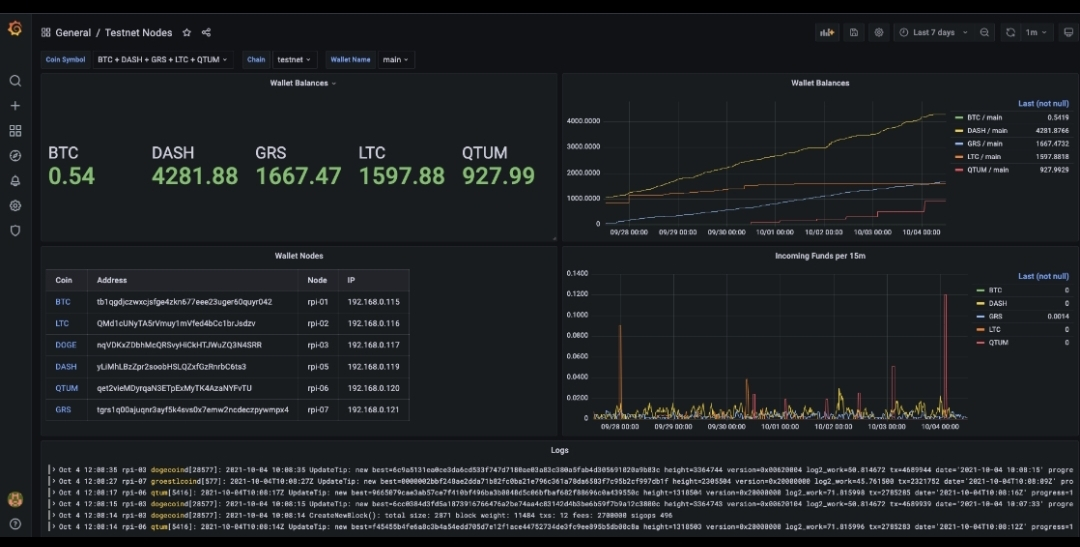This screenshot has width=1080, height=547.
Task: Click the General folder breadcrumb
Action: coord(73,33)
